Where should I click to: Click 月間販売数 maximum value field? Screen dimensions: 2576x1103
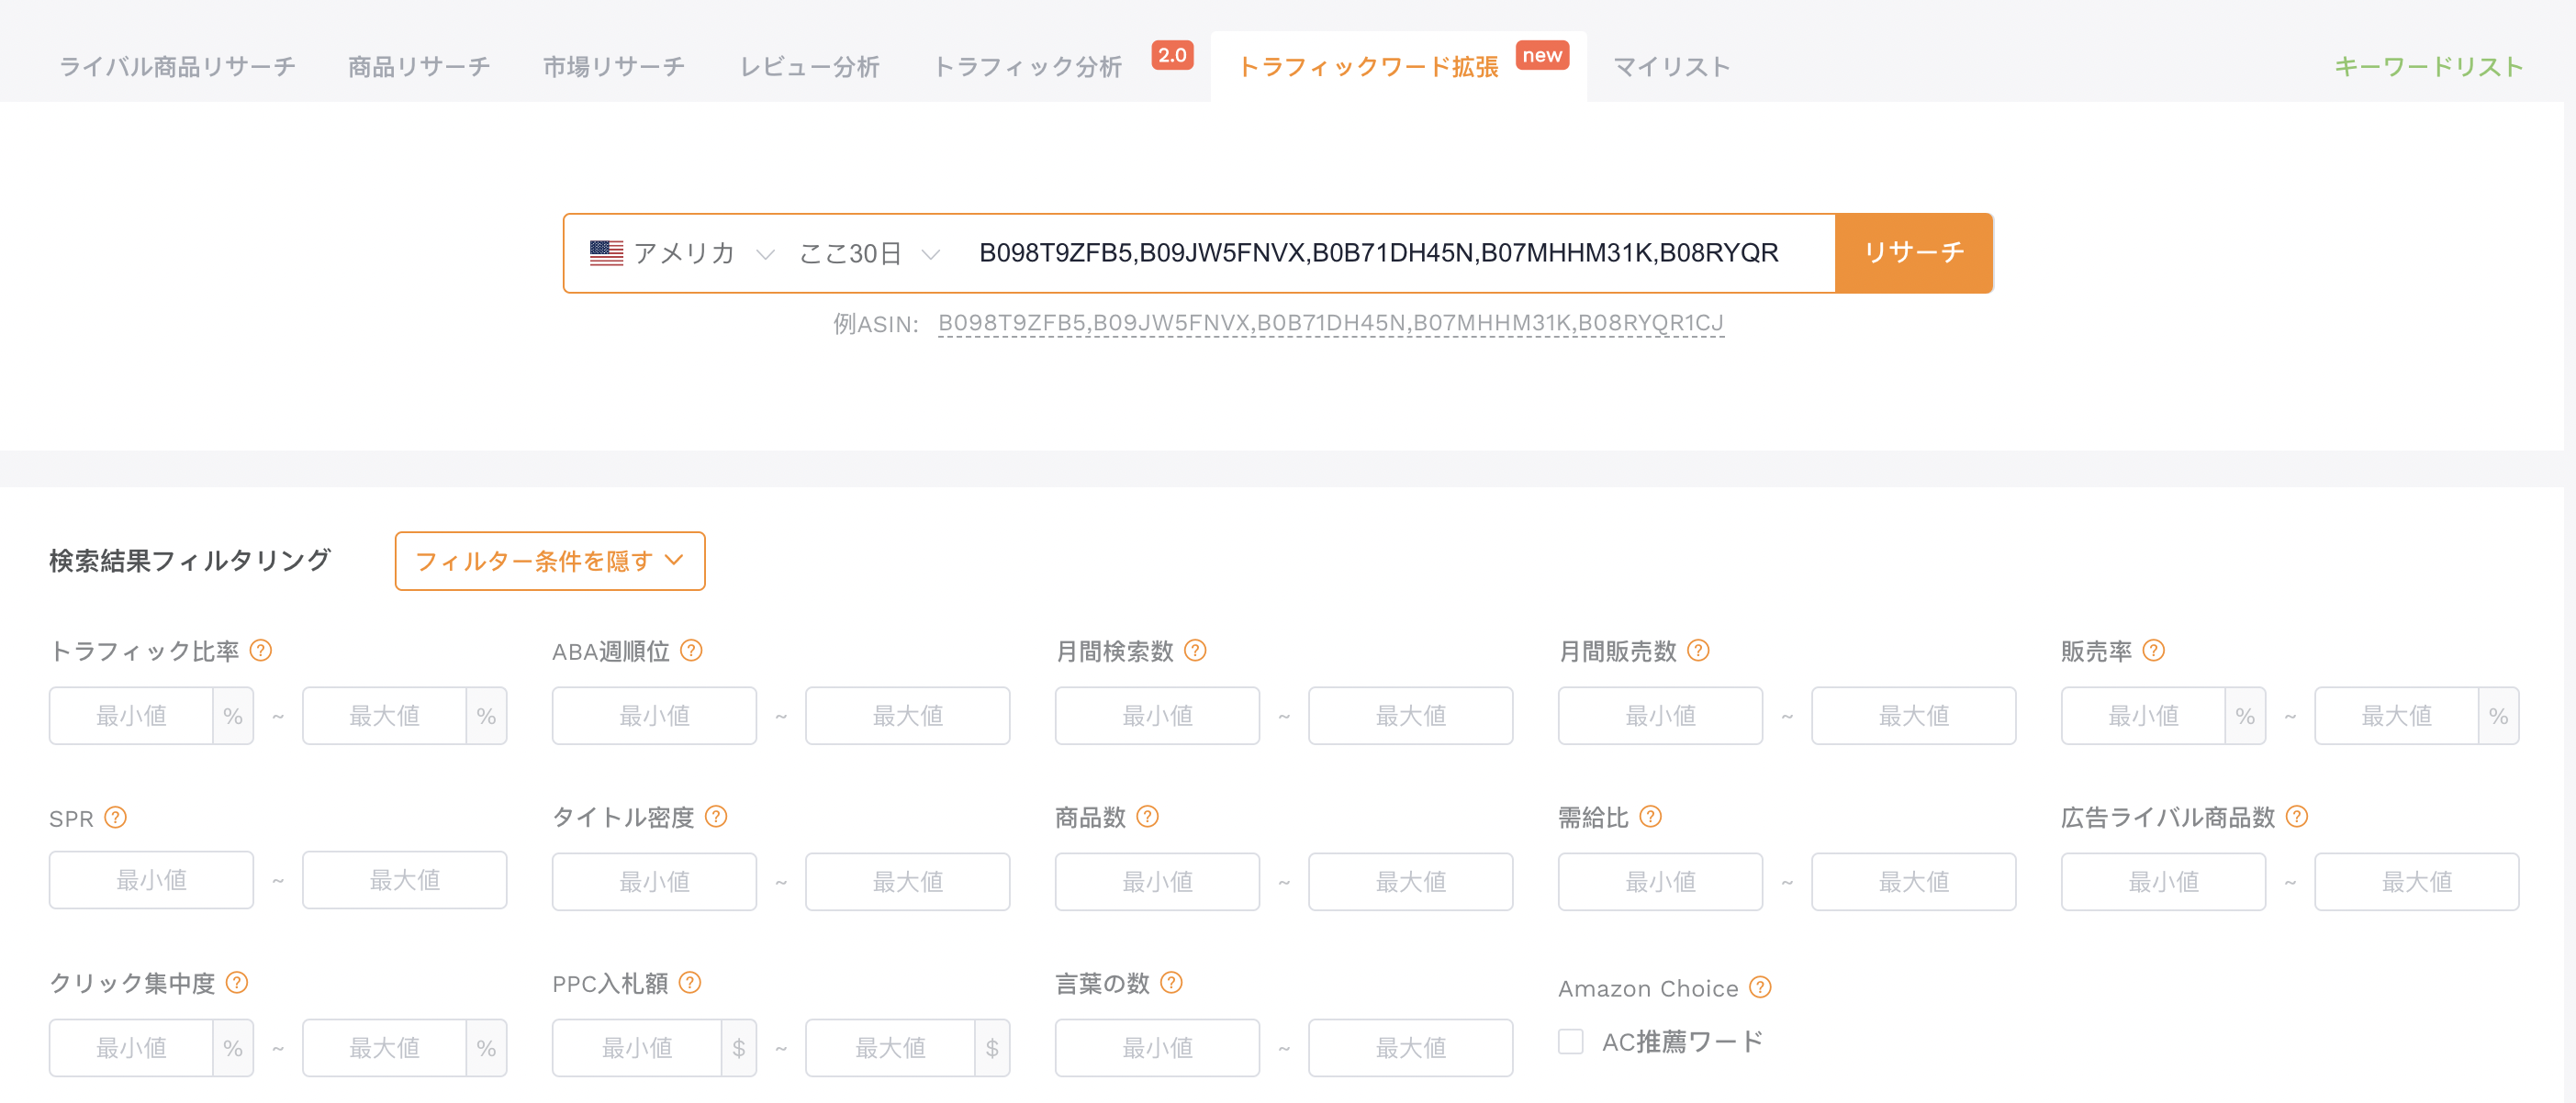(x=1913, y=715)
